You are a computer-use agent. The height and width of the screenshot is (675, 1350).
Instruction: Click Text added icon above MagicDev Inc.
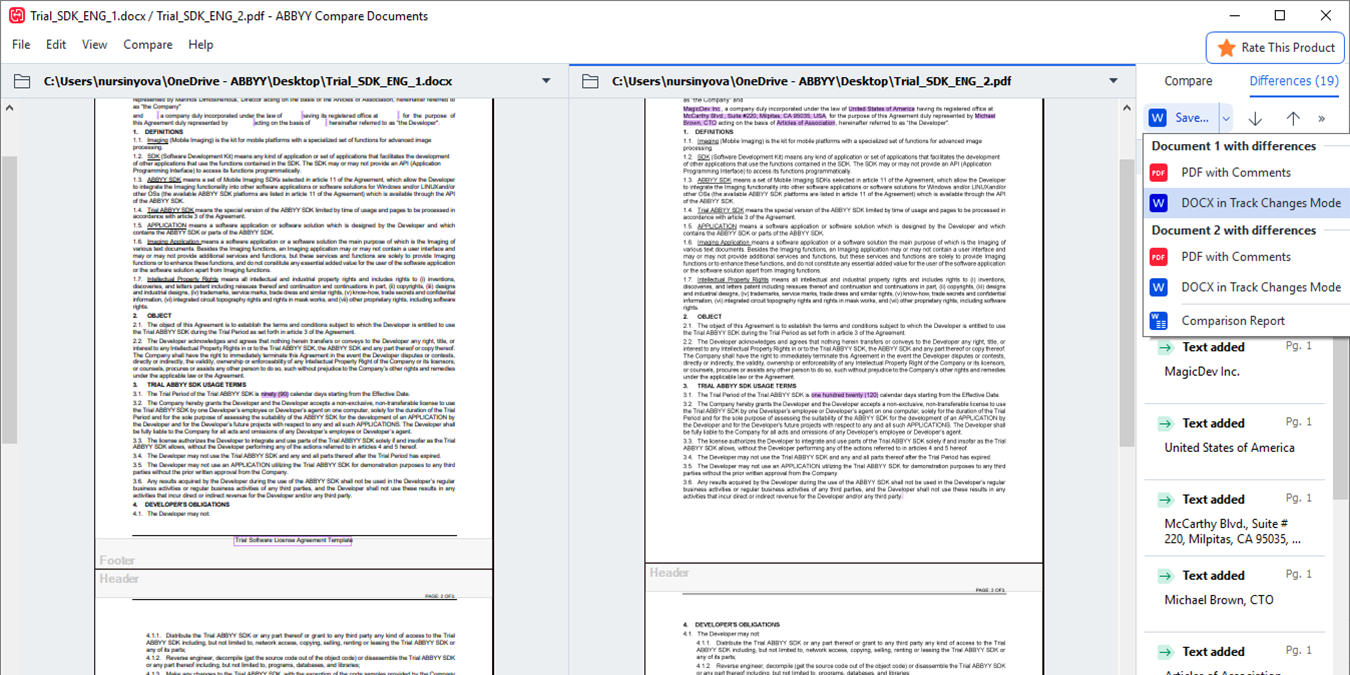point(1165,348)
